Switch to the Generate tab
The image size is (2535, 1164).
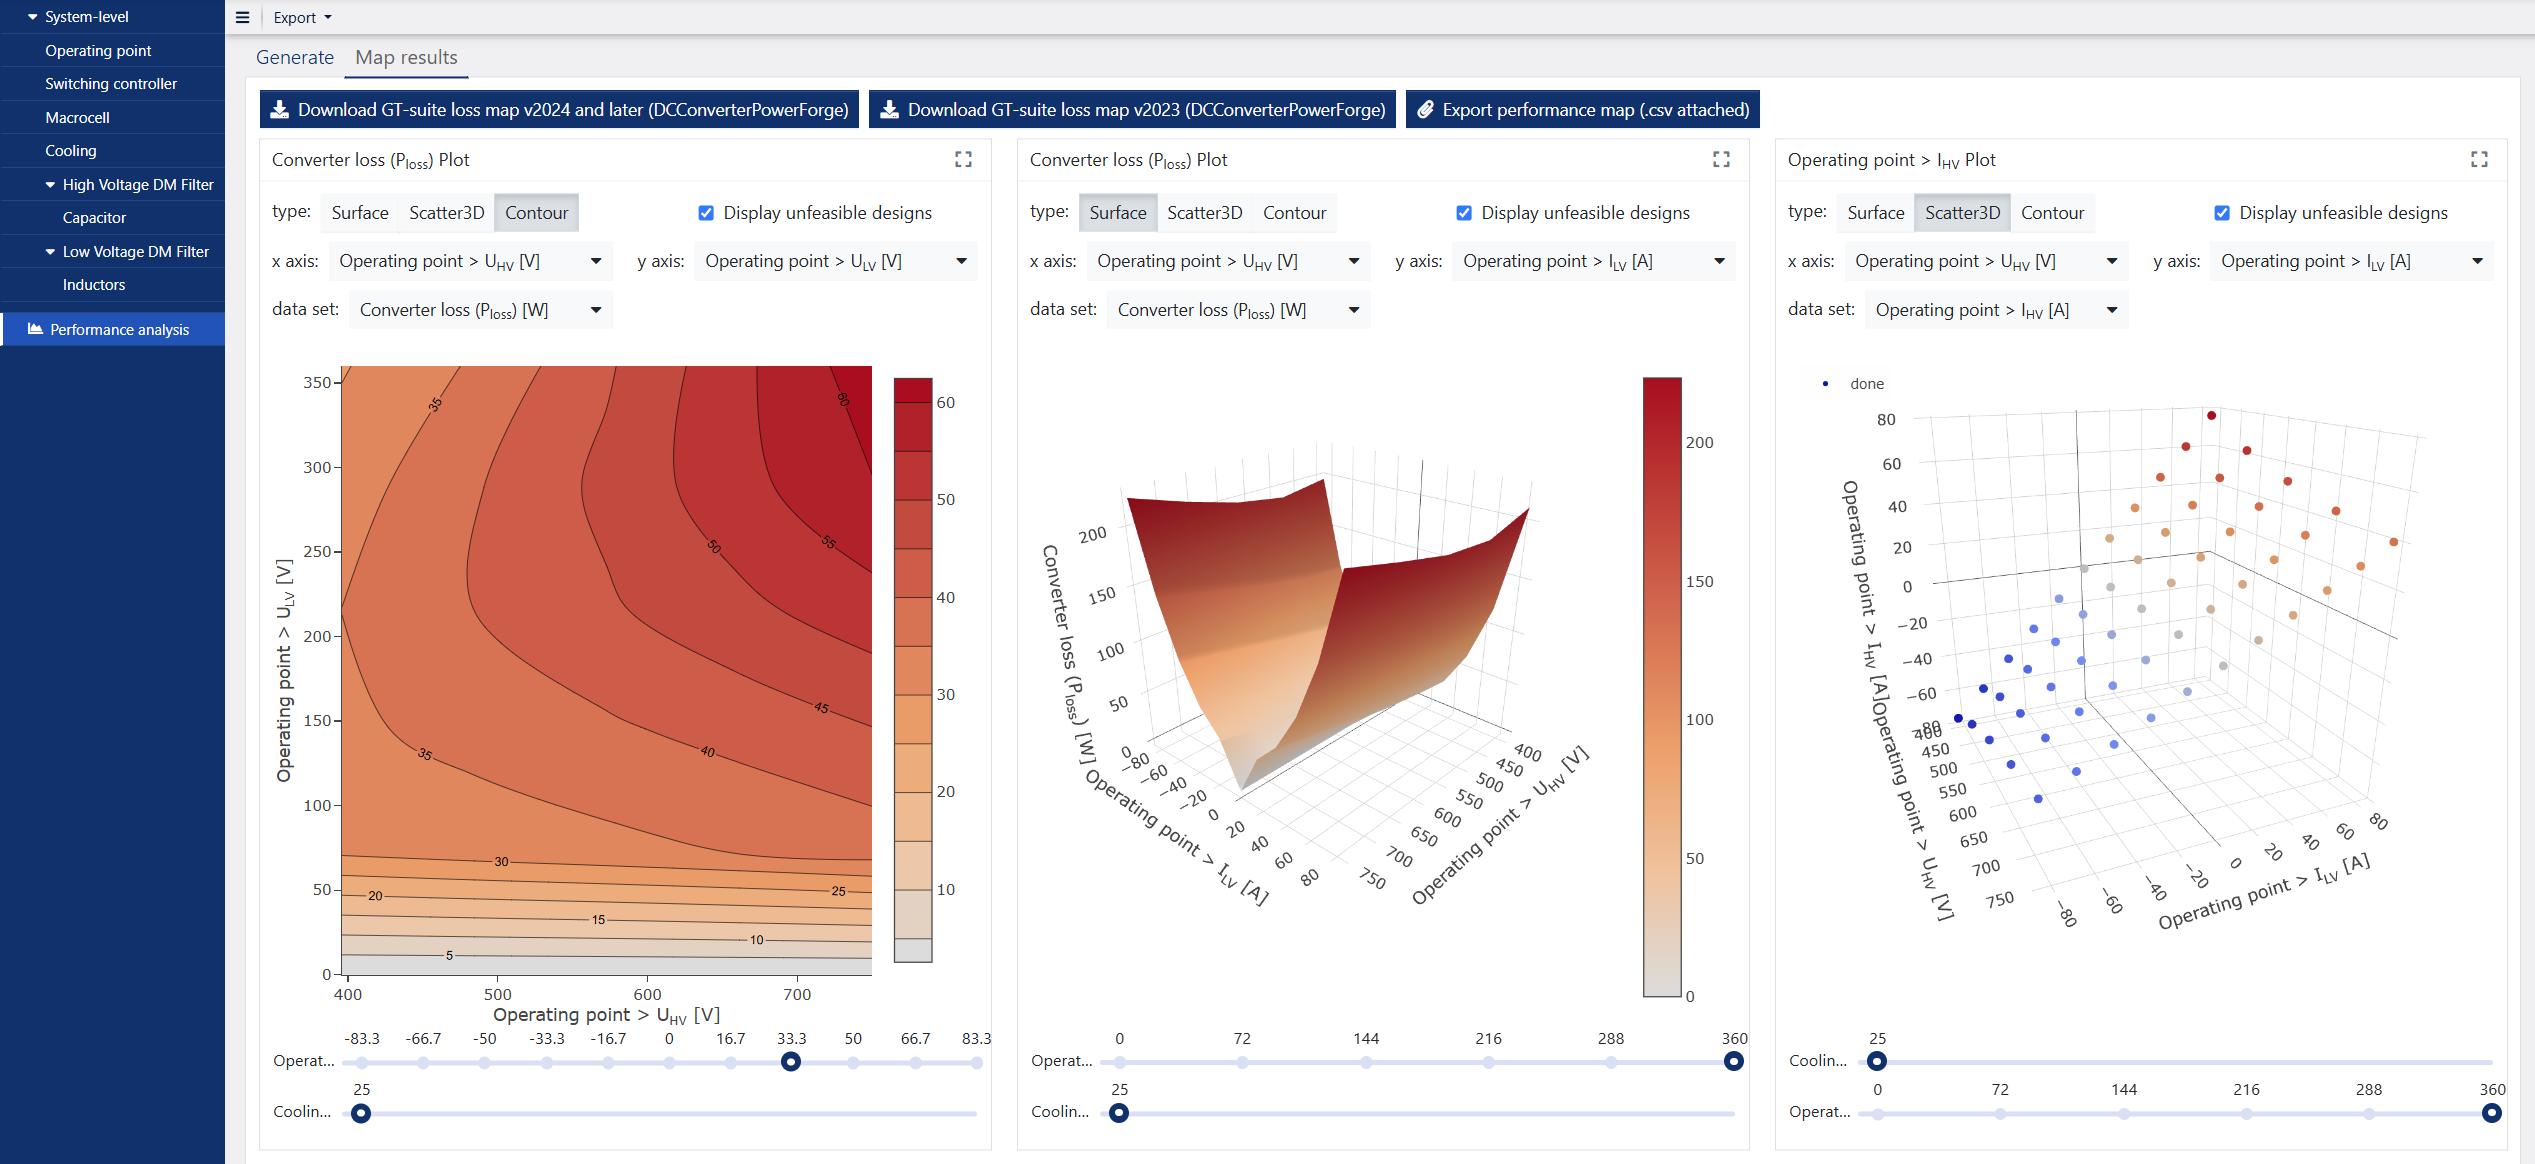tap(294, 57)
